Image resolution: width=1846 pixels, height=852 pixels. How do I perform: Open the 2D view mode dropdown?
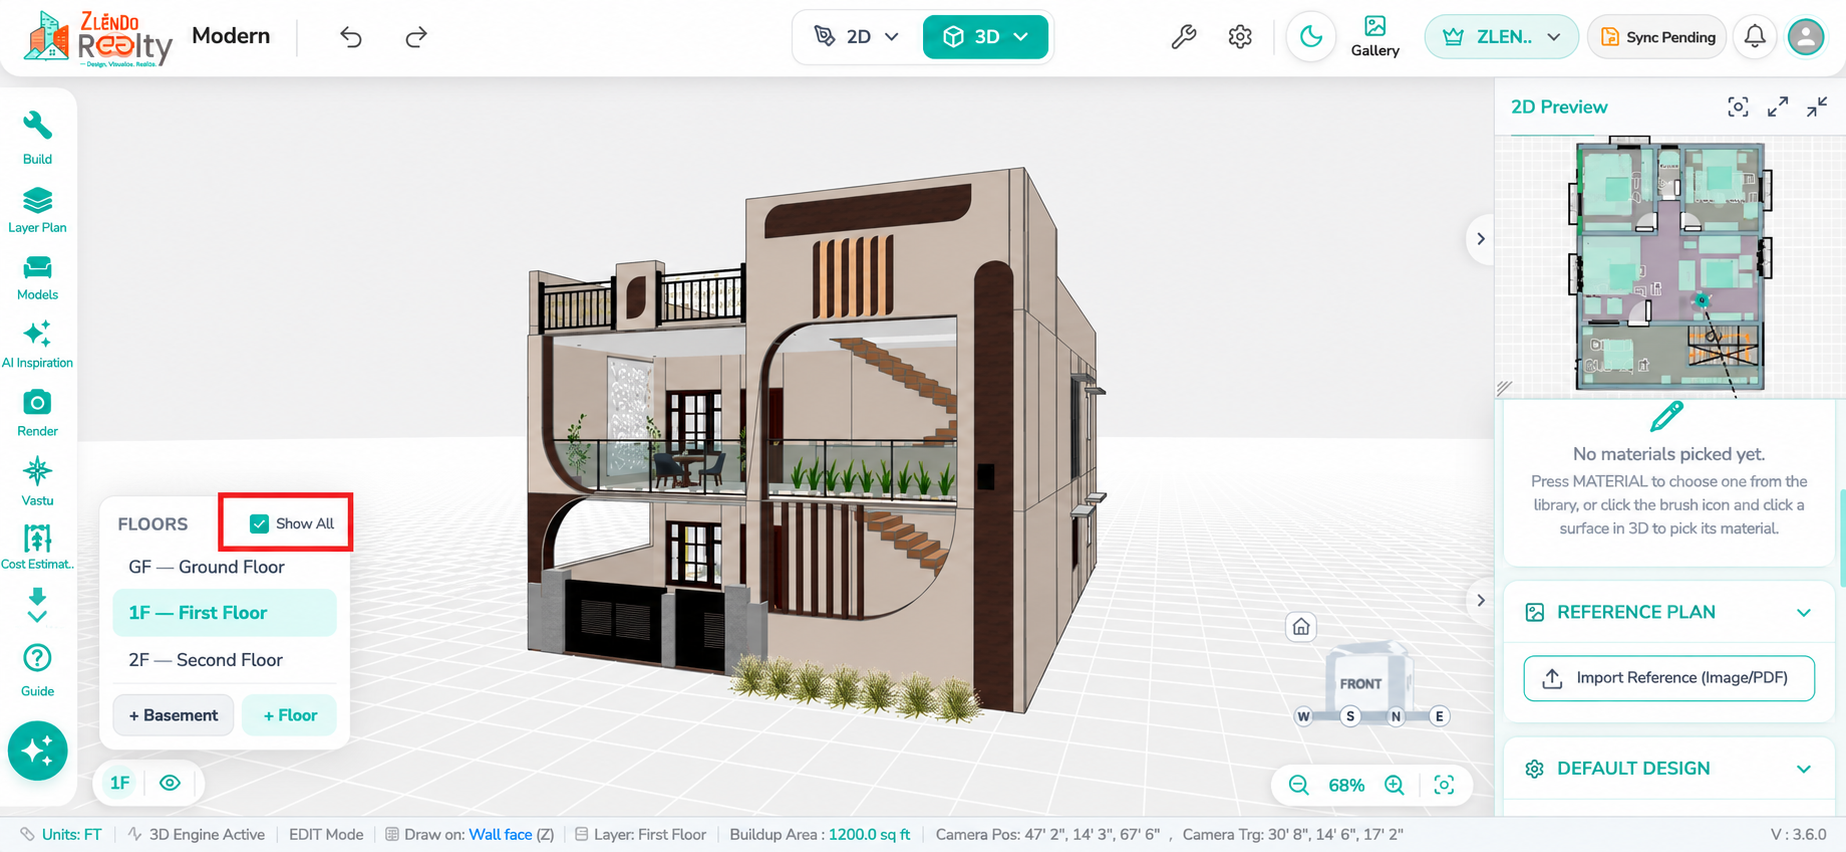(x=857, y=37)
